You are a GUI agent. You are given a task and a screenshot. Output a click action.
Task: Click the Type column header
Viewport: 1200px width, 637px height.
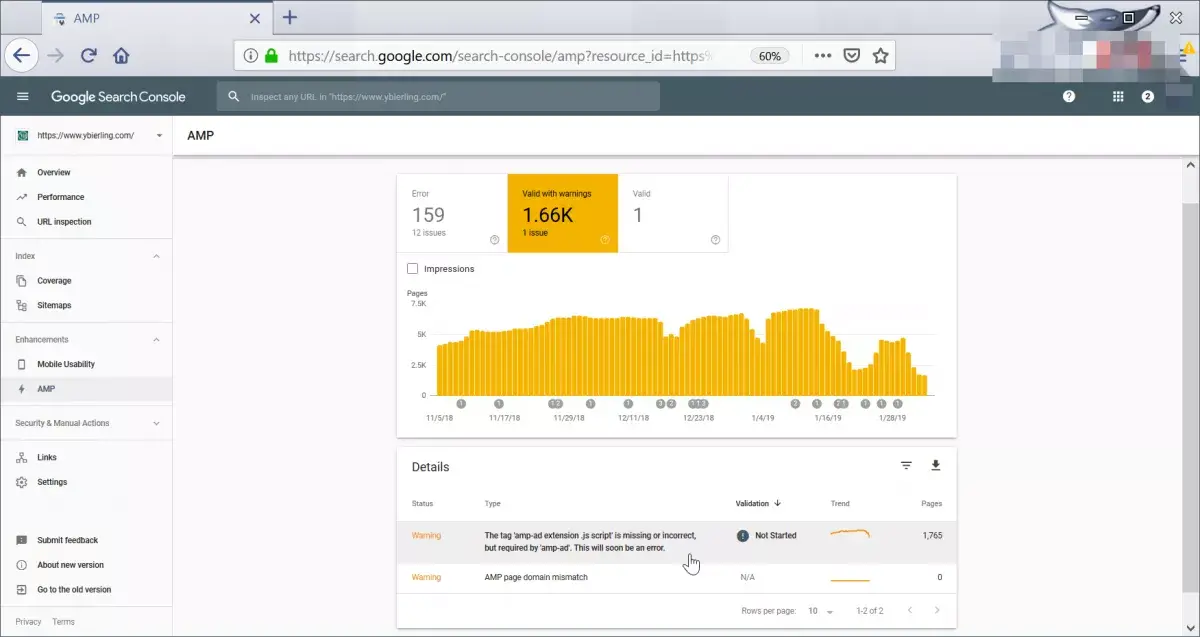click(x=492, y=503)
